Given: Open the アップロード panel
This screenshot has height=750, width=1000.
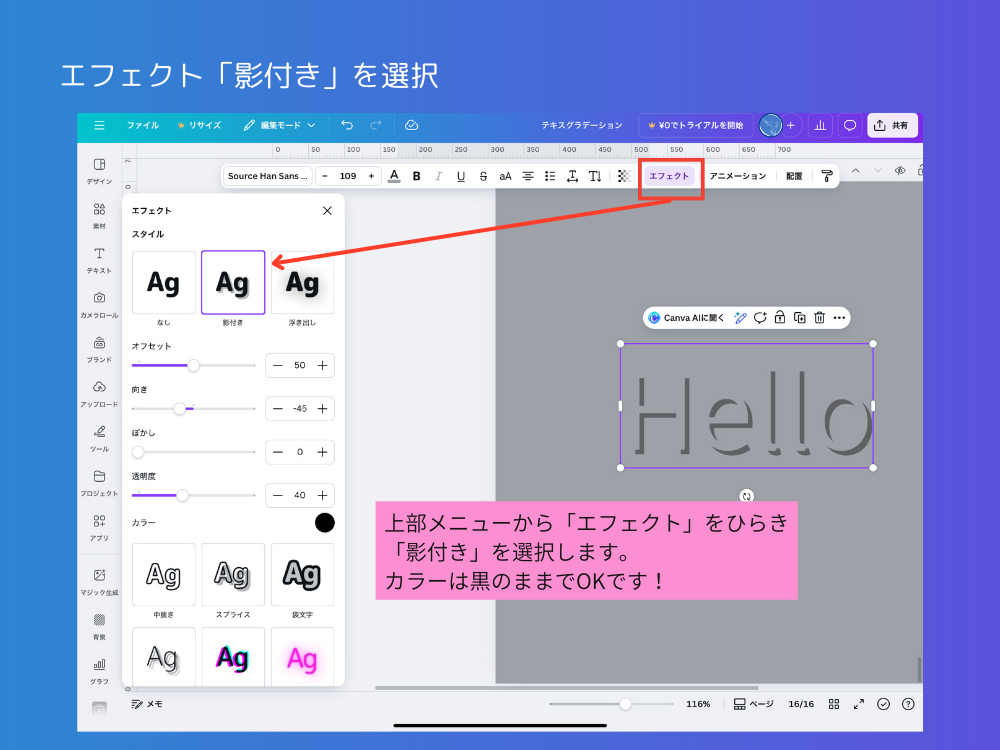Looking at the screenshot, I should pos(98,393).
